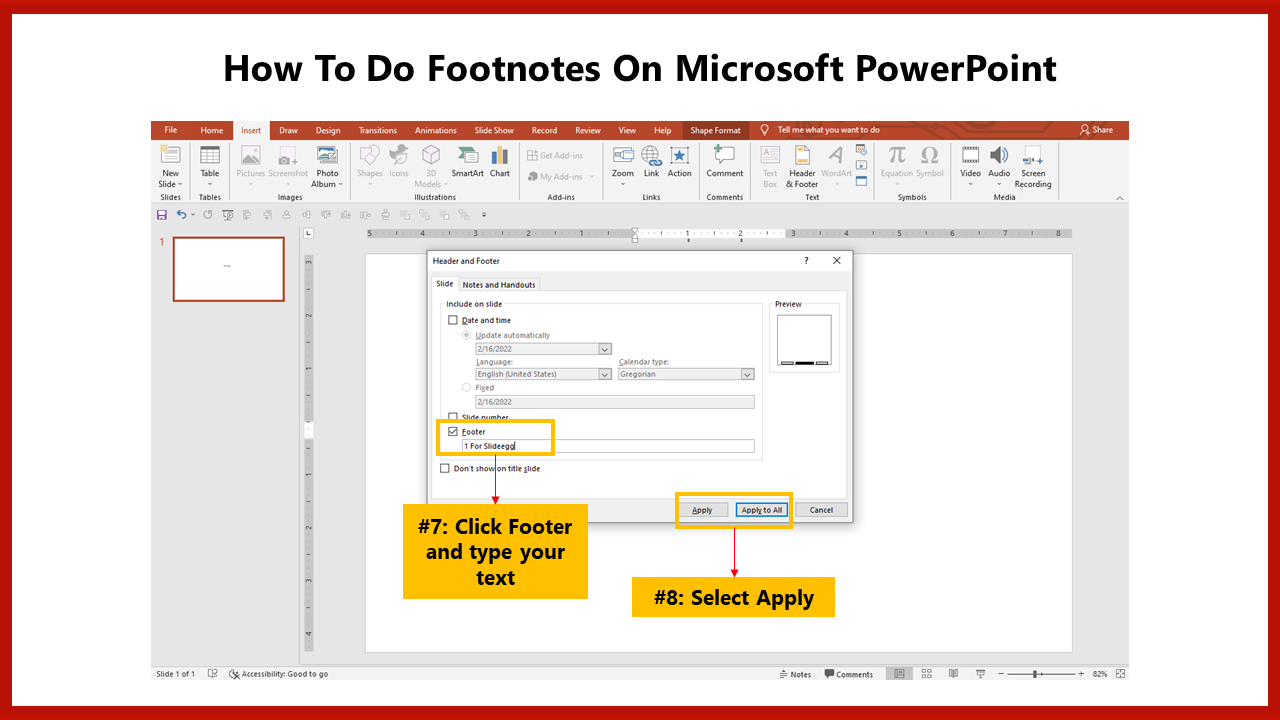Start Screen Recording
Screen dimensions: 1280x720
1033,166
